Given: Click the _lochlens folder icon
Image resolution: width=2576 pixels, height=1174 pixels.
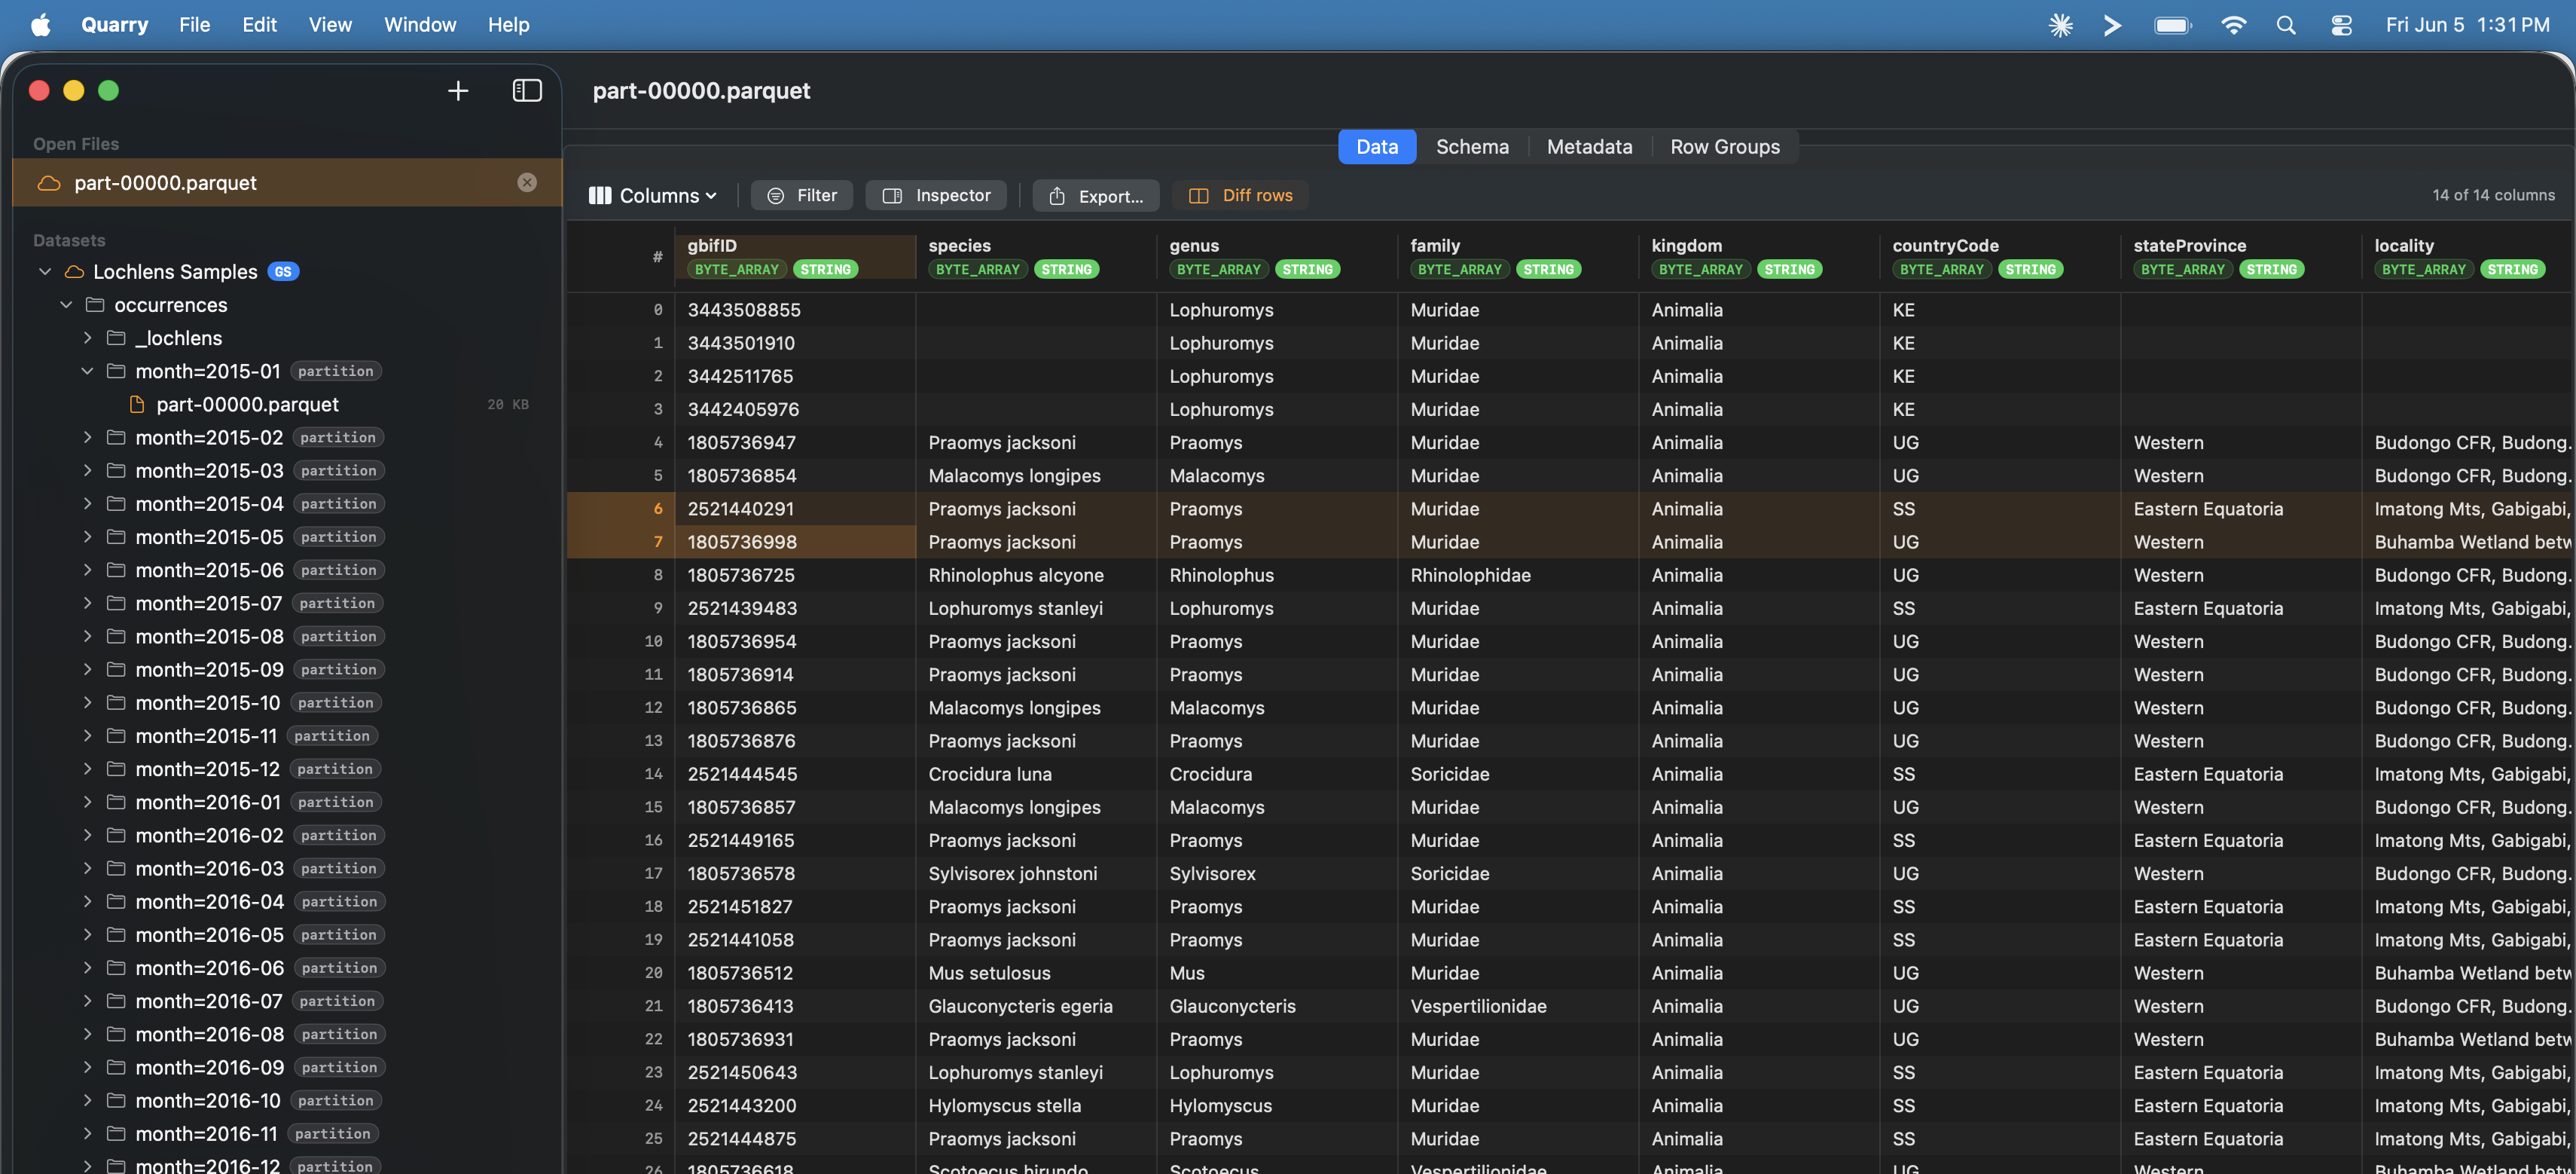Looking at the screenshot, I should tap(116, 338).
